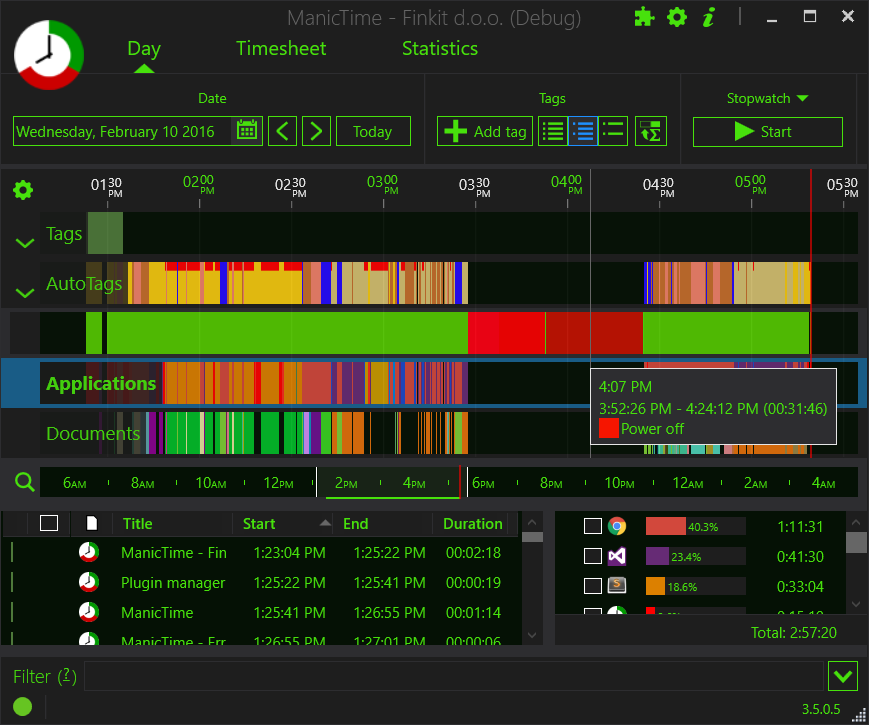
Task: Click the Chrome total time 1:11:31
Action: coord(800,526)
